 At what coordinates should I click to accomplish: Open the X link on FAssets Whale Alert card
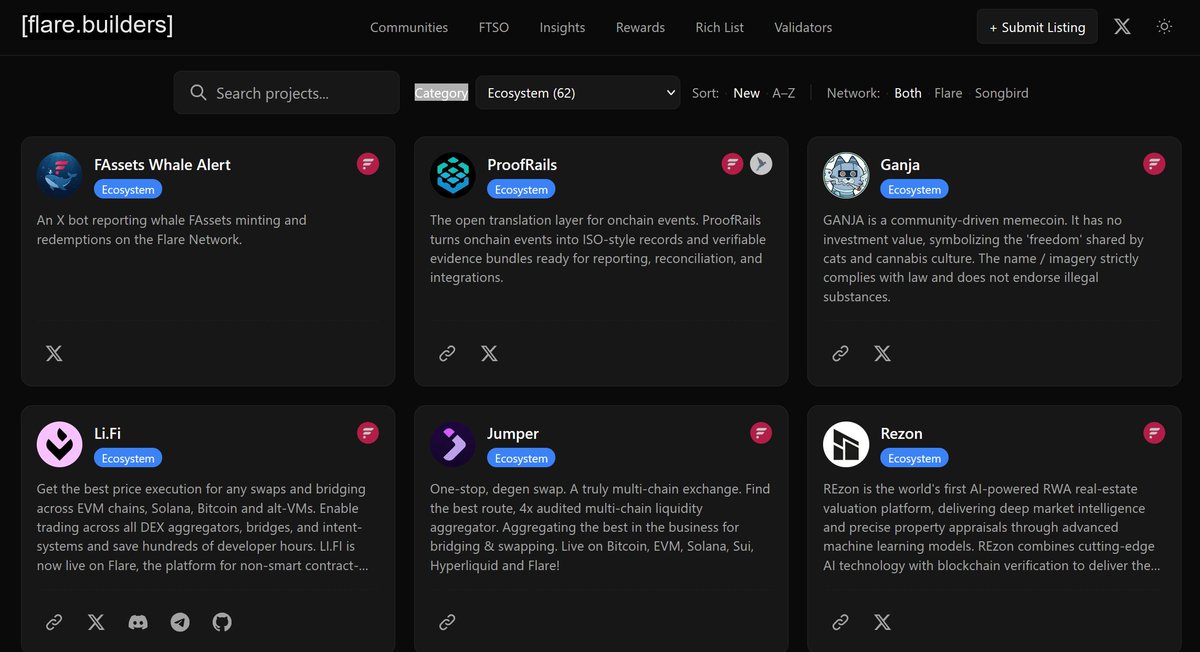pyautogui.click(x=54, y=353)
